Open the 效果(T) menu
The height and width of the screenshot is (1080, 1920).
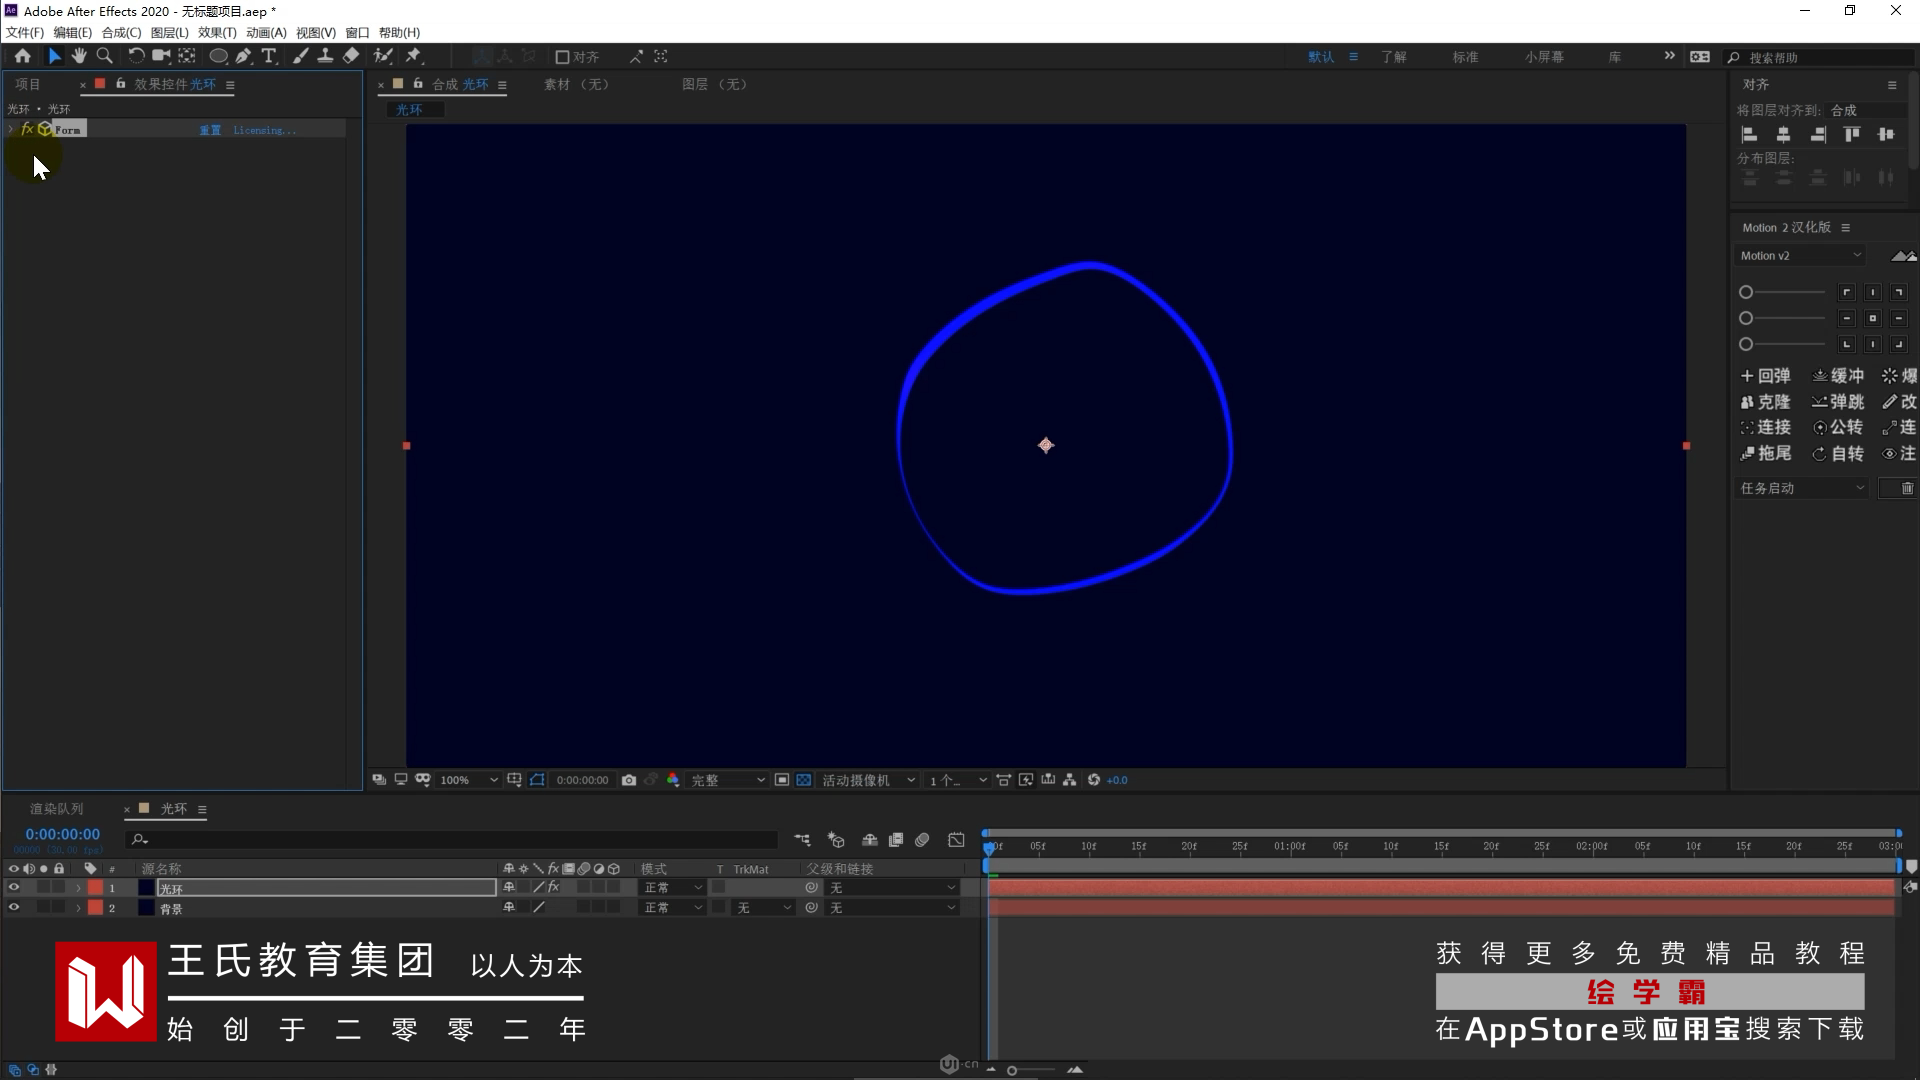(x=216, y=32)
